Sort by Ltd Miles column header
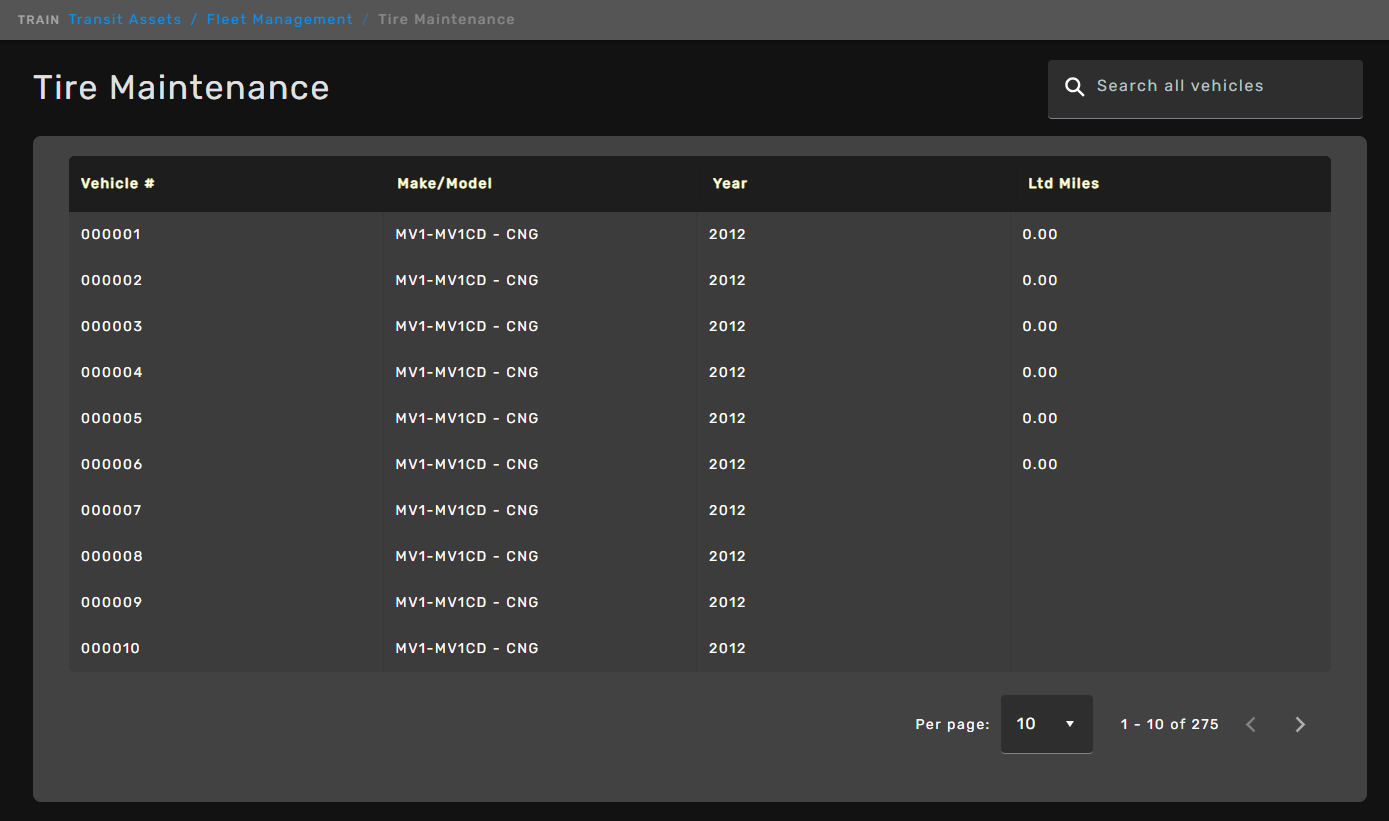The height and width of the screenshot is (821, 1389). click(1063, 184)
